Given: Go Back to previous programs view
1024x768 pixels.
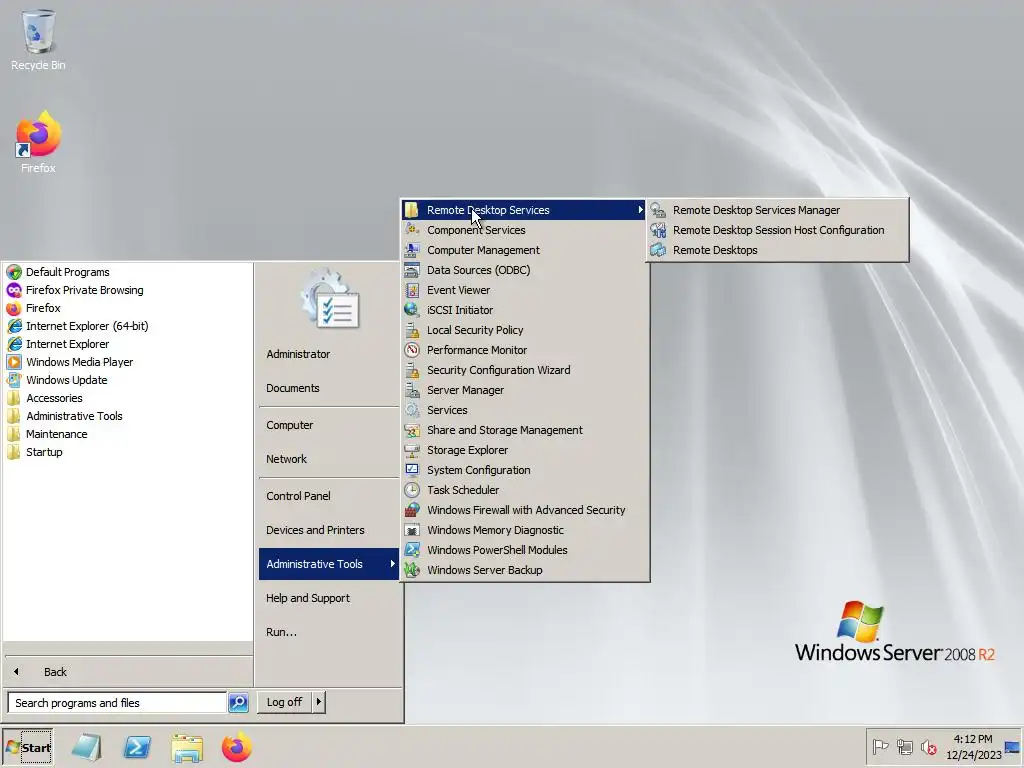Looking at the screenshot, I should coord(127,671).
